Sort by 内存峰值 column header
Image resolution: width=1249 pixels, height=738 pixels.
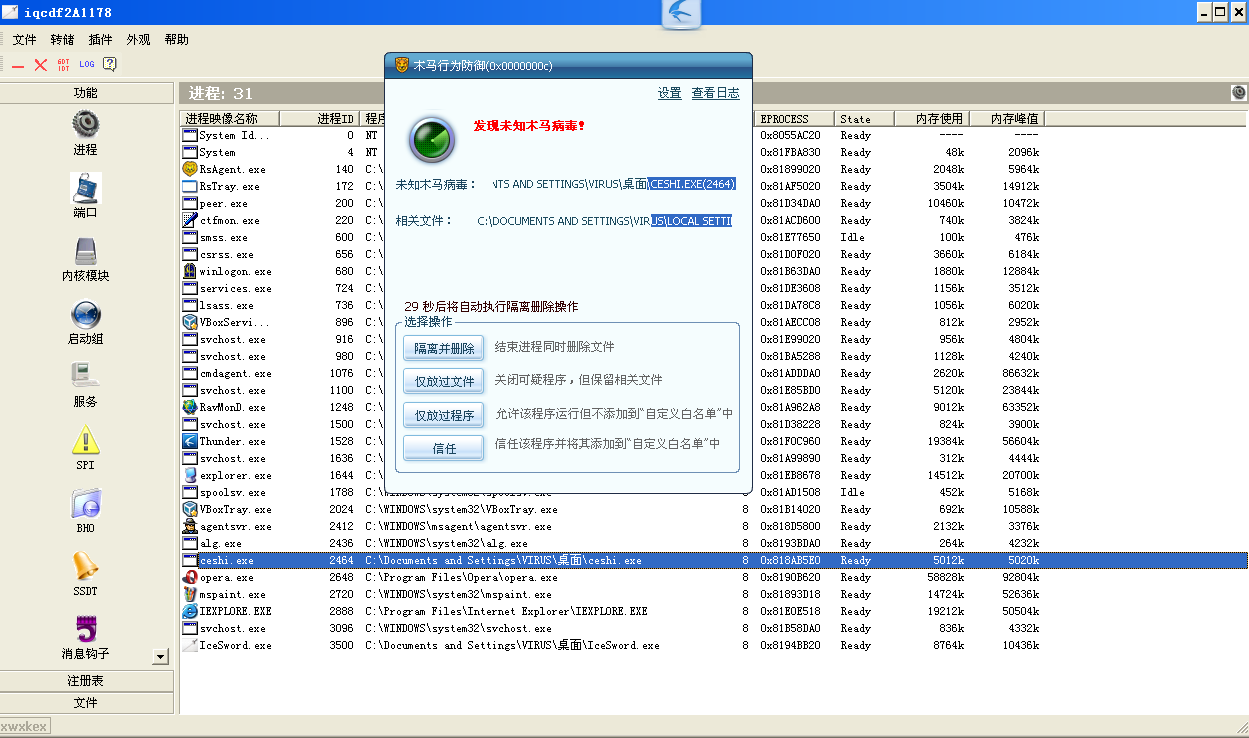tap(1007, 118)
